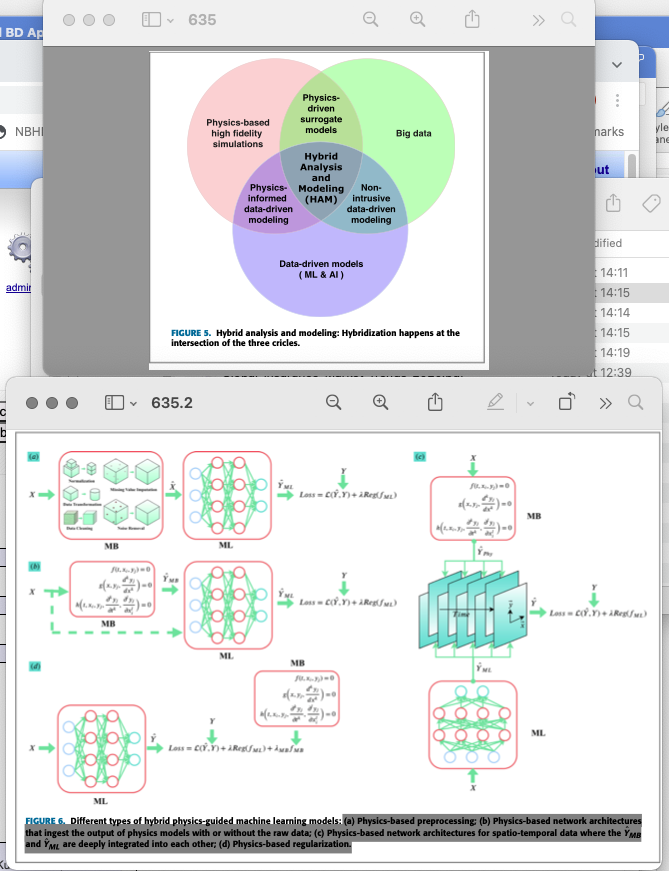The width and height of the screenshot is (669, 871).
Task: Toggle the sidebar in 635.2 window
Action: click(x=113, y=402)
